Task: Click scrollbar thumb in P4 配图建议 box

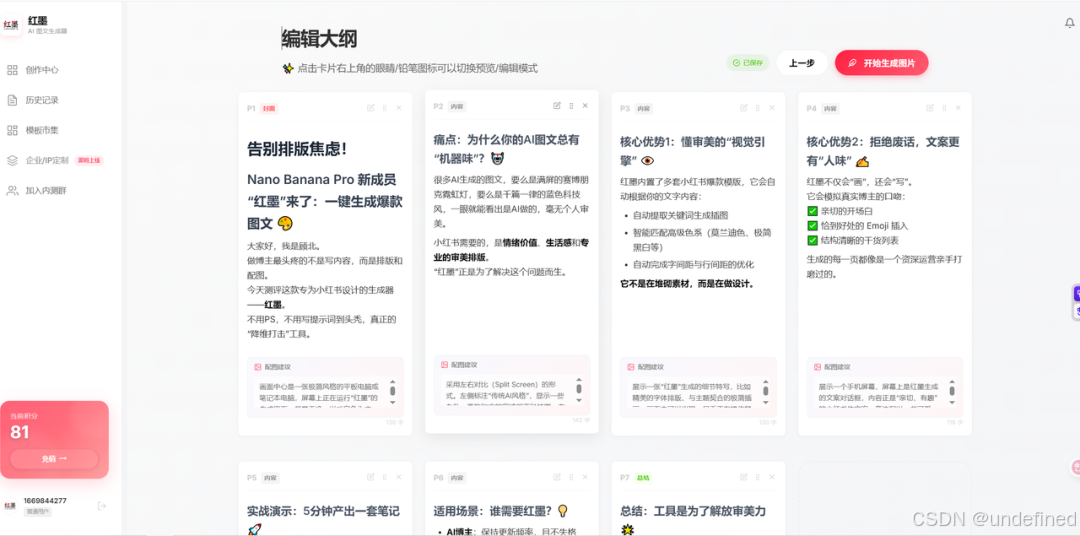Action: (x=953, y=391)
